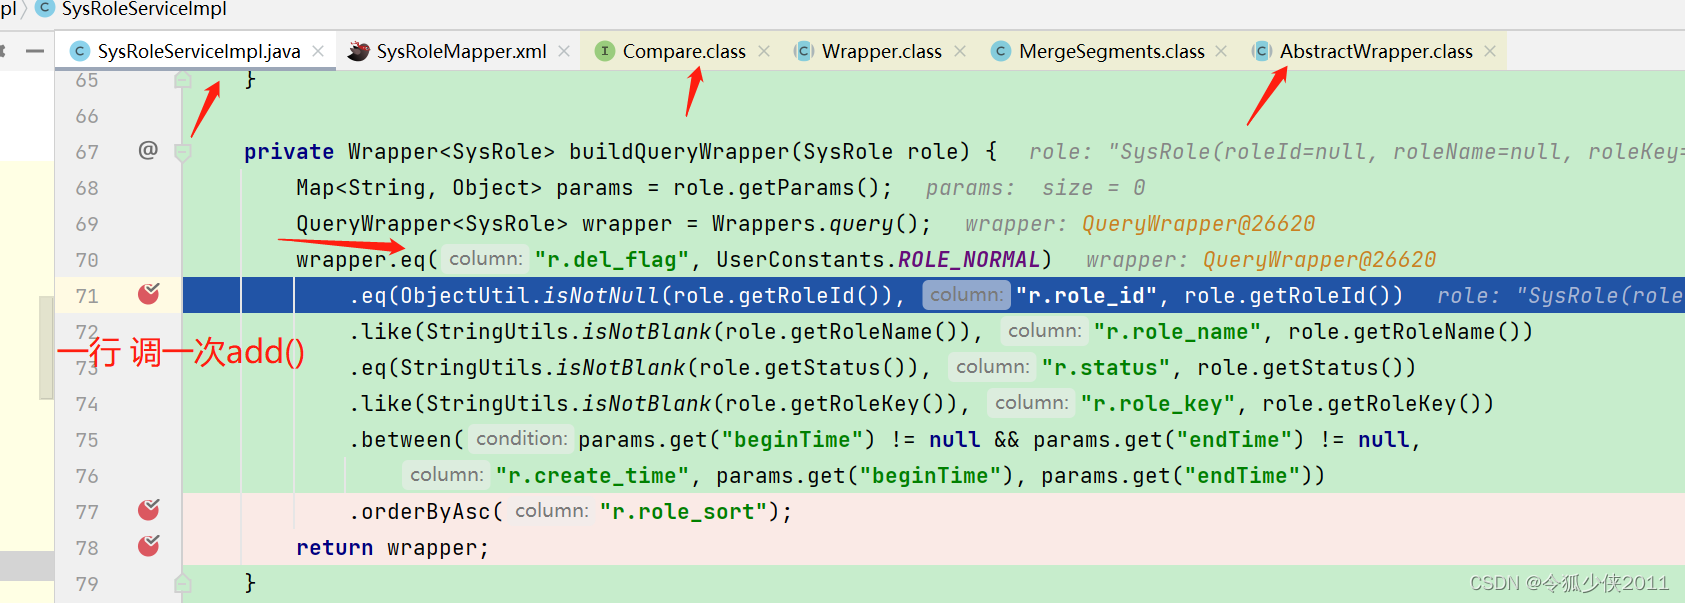1685x603 pixels.
Task: Click the role.getStatus() argument on line 73
Action: [1300, 368]
